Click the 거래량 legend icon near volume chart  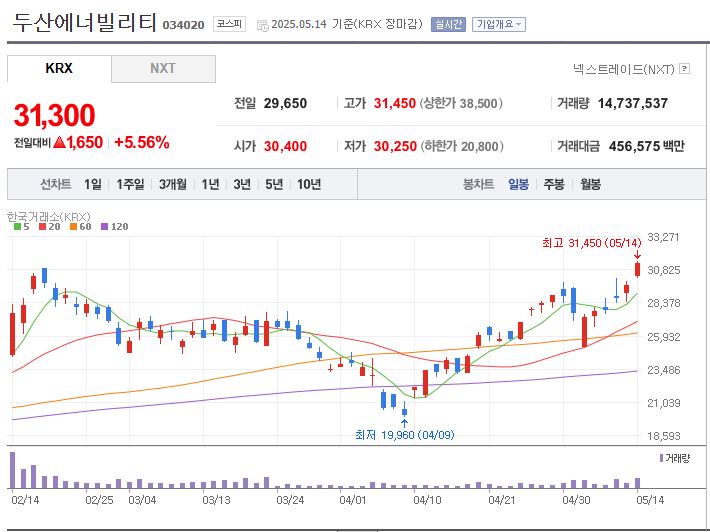662,457
